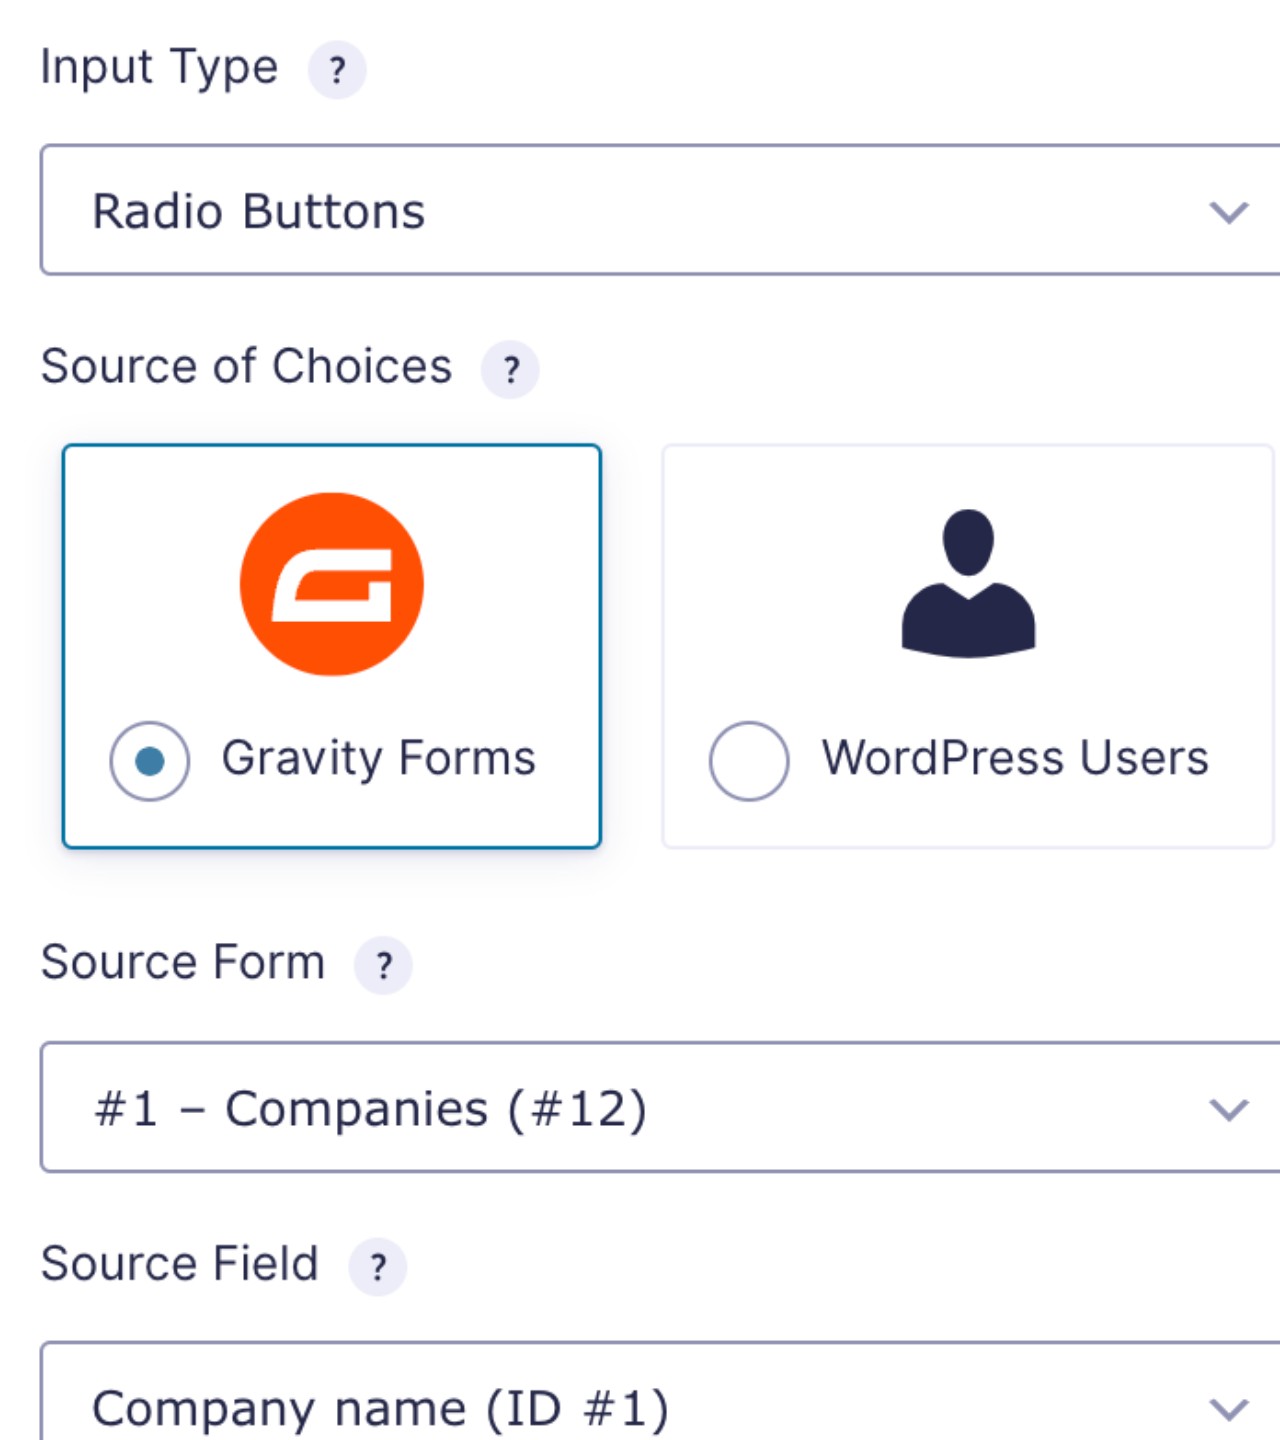The height and width of the screenshot is (1440, 1280).
Task: Click the "Gravity Forms" option label text
Action: [378, 758]
